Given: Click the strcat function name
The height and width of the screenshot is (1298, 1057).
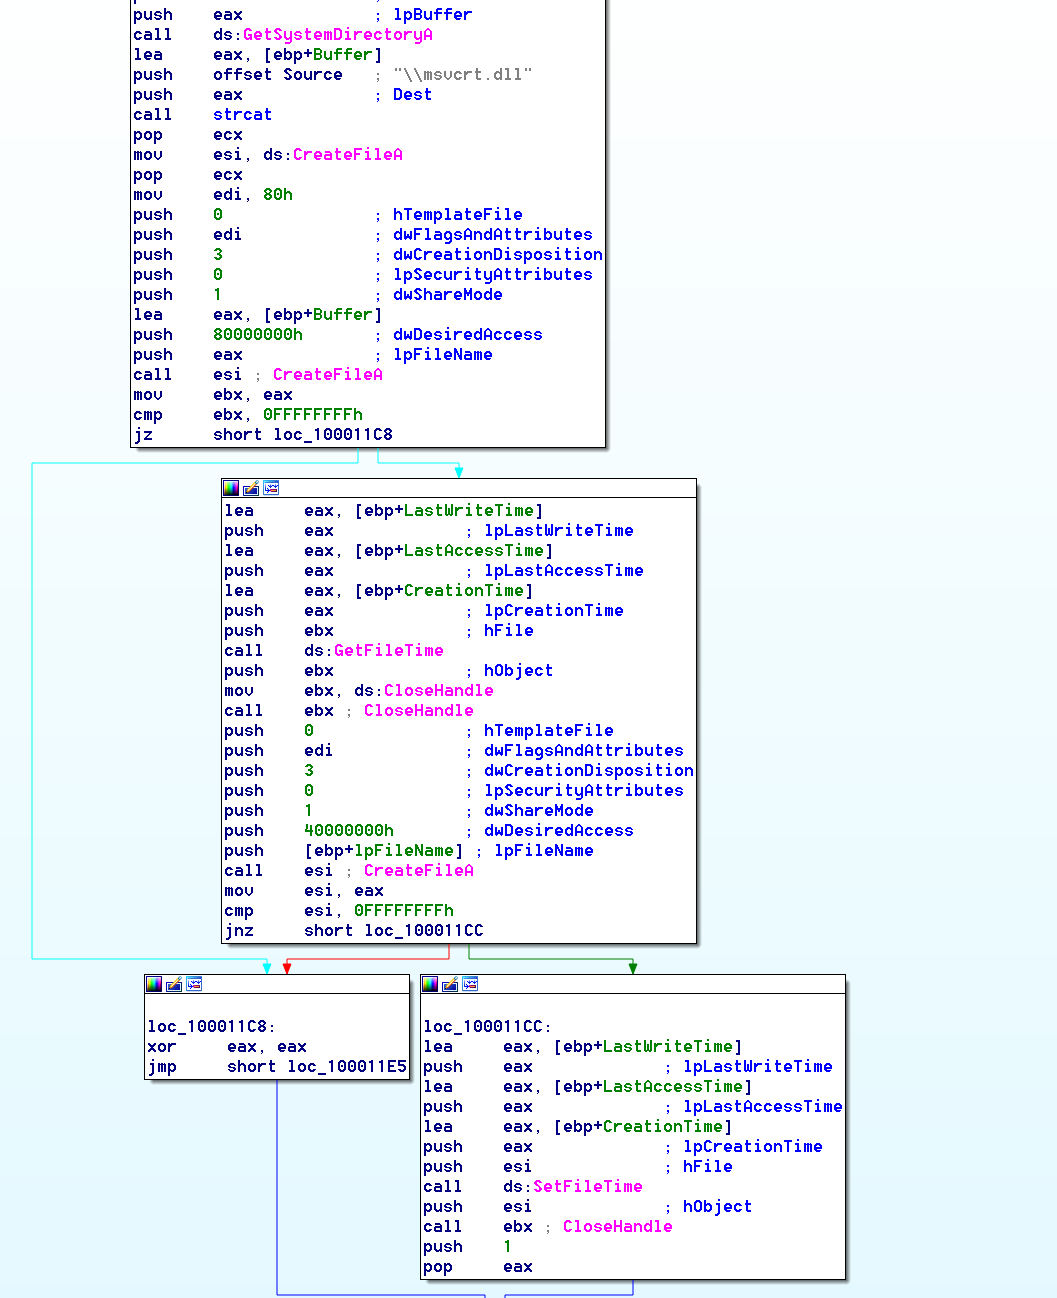Looking at the screenshot, I should [x=242, y=115].
